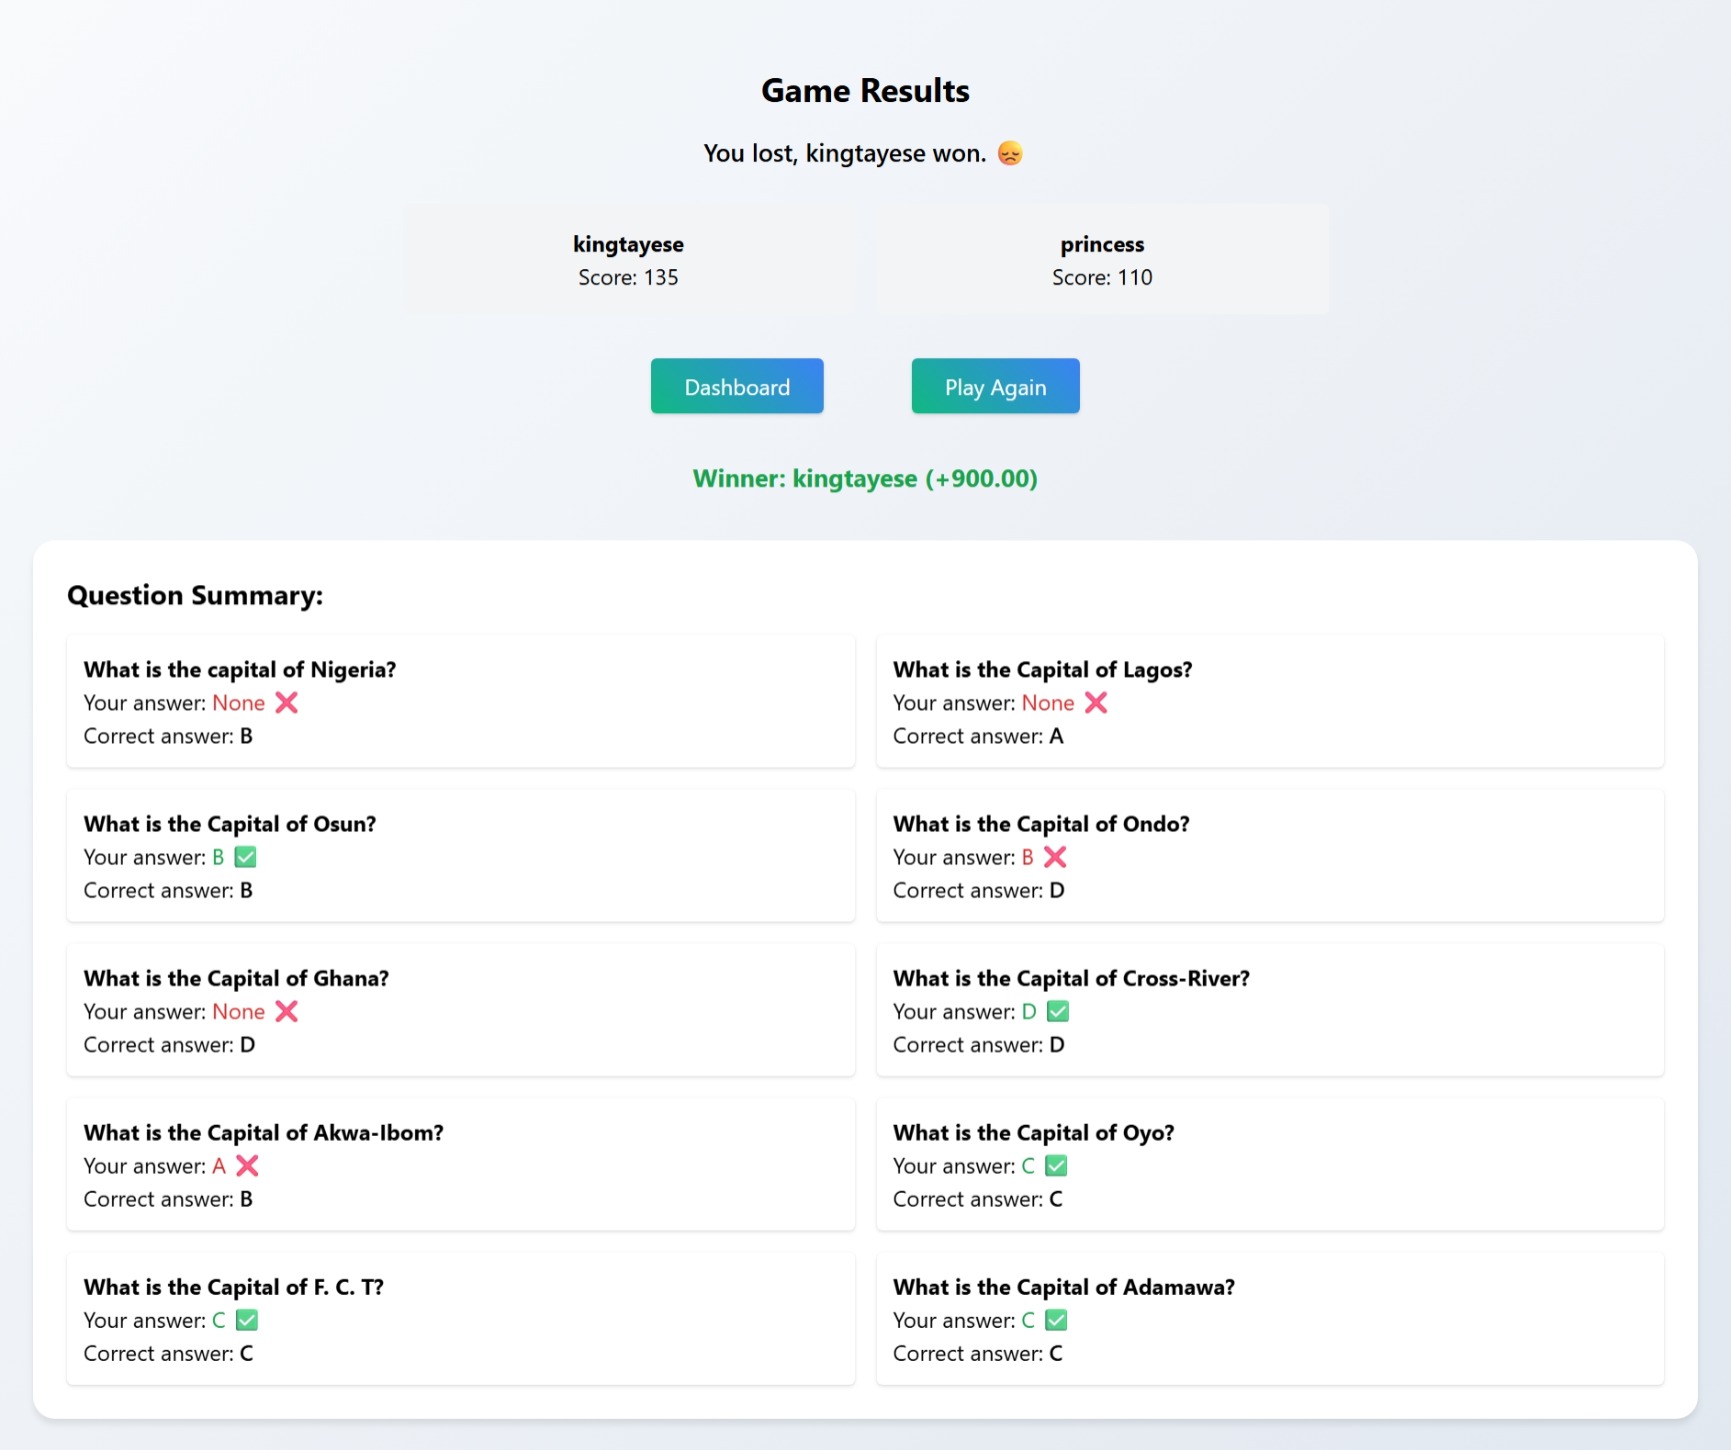1731x1450 pixels.
Task: Click 'Correct answer: A' under Lagos question
Action: (x=978, y=736)
